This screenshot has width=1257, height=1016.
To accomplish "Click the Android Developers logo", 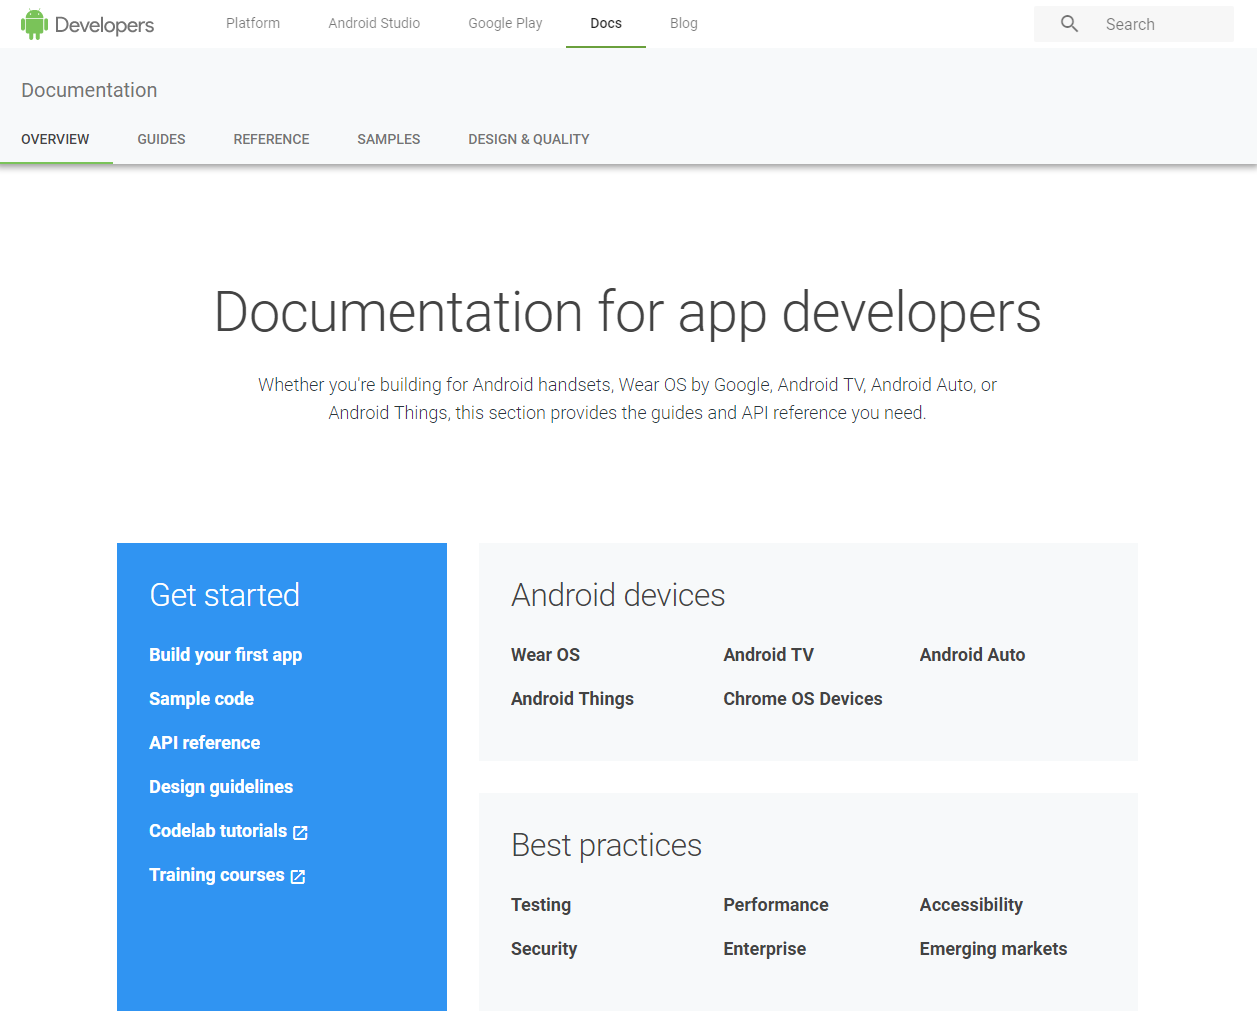I will (87, 23).
